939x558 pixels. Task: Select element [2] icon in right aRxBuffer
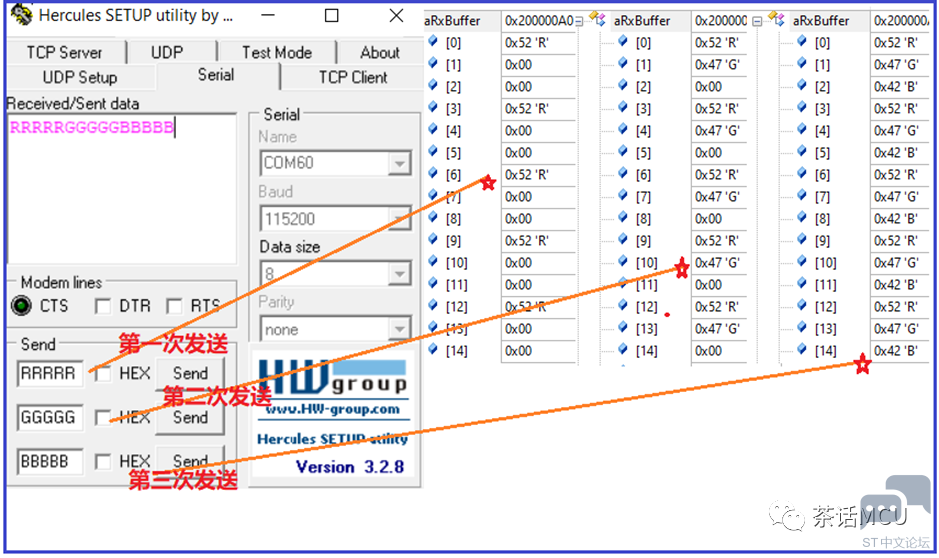click(802, 85)
